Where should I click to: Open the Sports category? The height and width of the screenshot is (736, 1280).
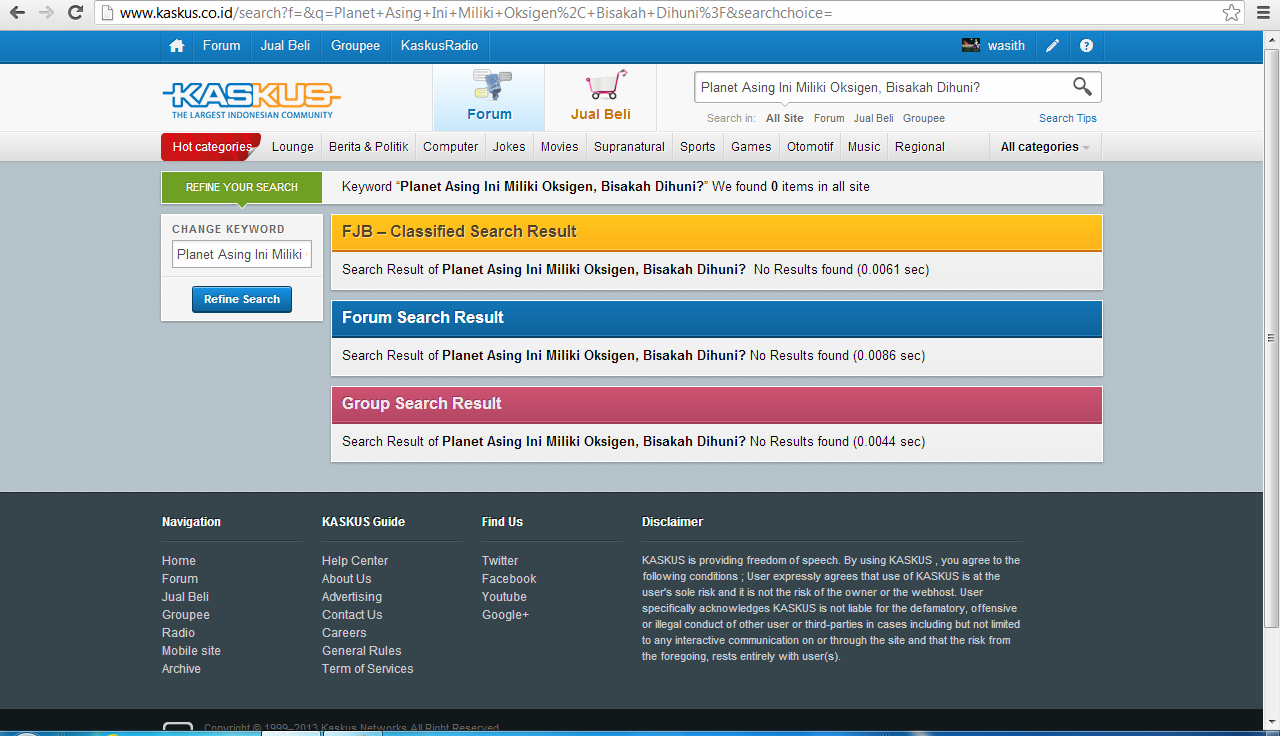698,147
